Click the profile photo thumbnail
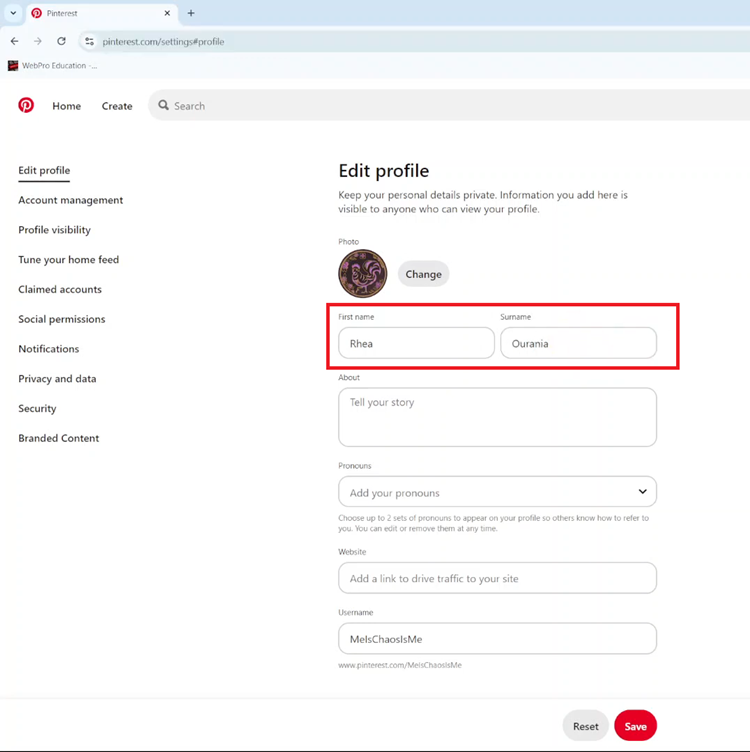Screen dimensions: 750x752 pyautogui.click(x=363, y=273)
